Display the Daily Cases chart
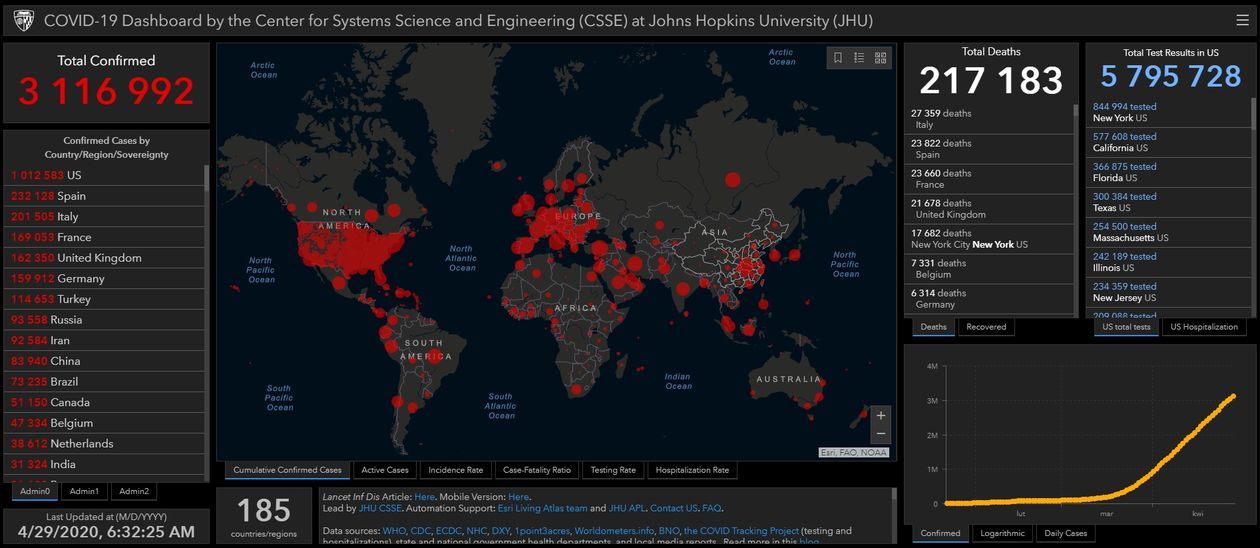Image resolution: width=1260 pixels, height=548 pixels. click(1066, 533)
